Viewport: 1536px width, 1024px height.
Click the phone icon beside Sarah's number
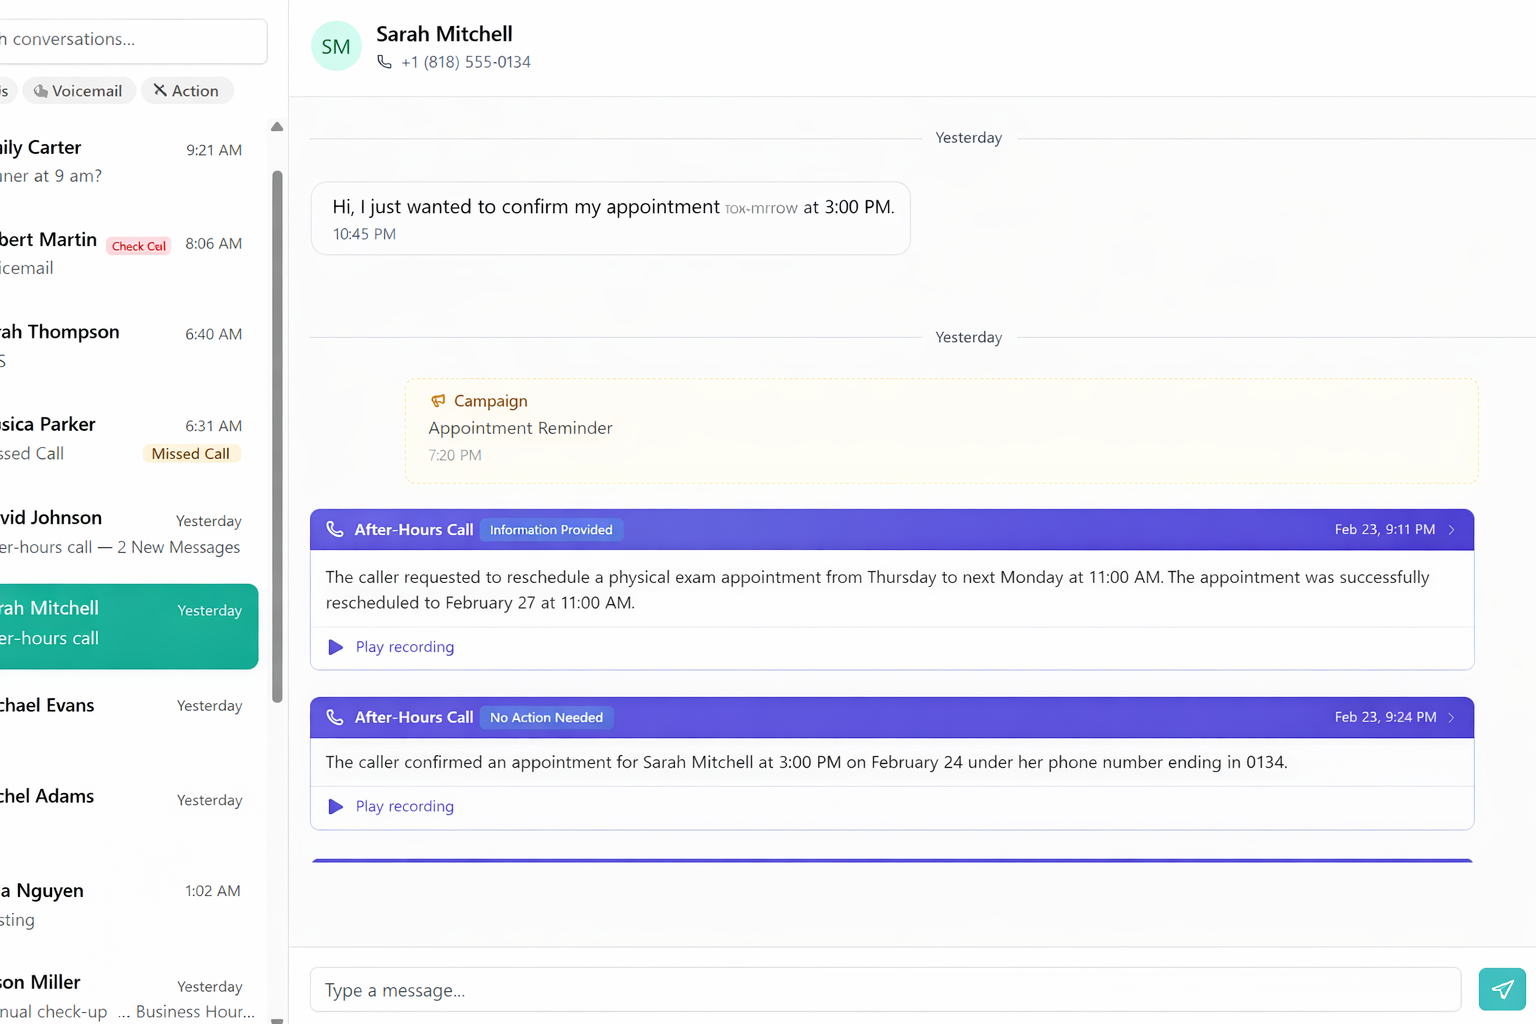pyautogui.click(x=384, y=61)
